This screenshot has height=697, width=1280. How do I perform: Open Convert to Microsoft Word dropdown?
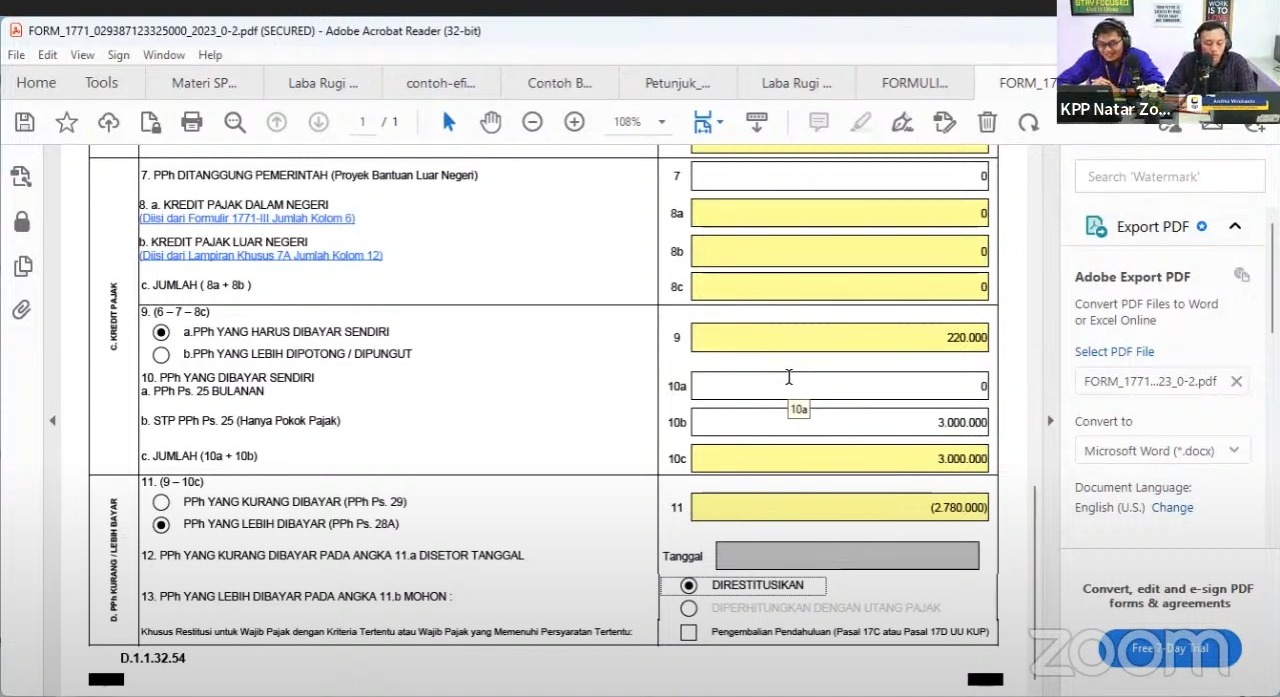tap(1161, 451)
